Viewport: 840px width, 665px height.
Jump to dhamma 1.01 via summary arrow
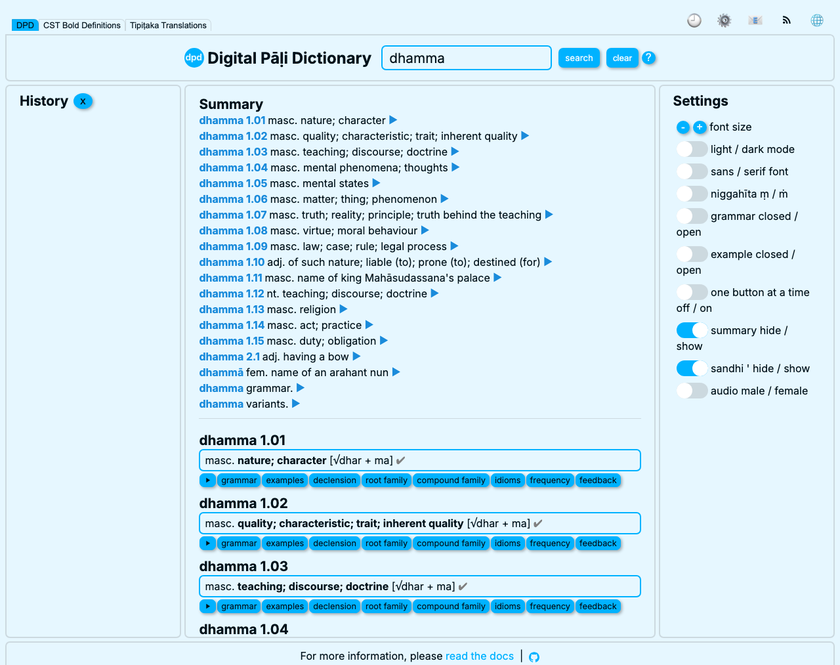[393, 120]
